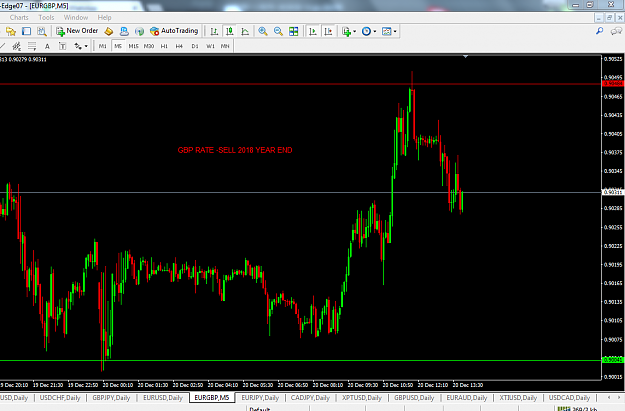The width and height of the screenshot is (625, 411).
Task: Toggle chart auto scroll
Action: (313, 31)
